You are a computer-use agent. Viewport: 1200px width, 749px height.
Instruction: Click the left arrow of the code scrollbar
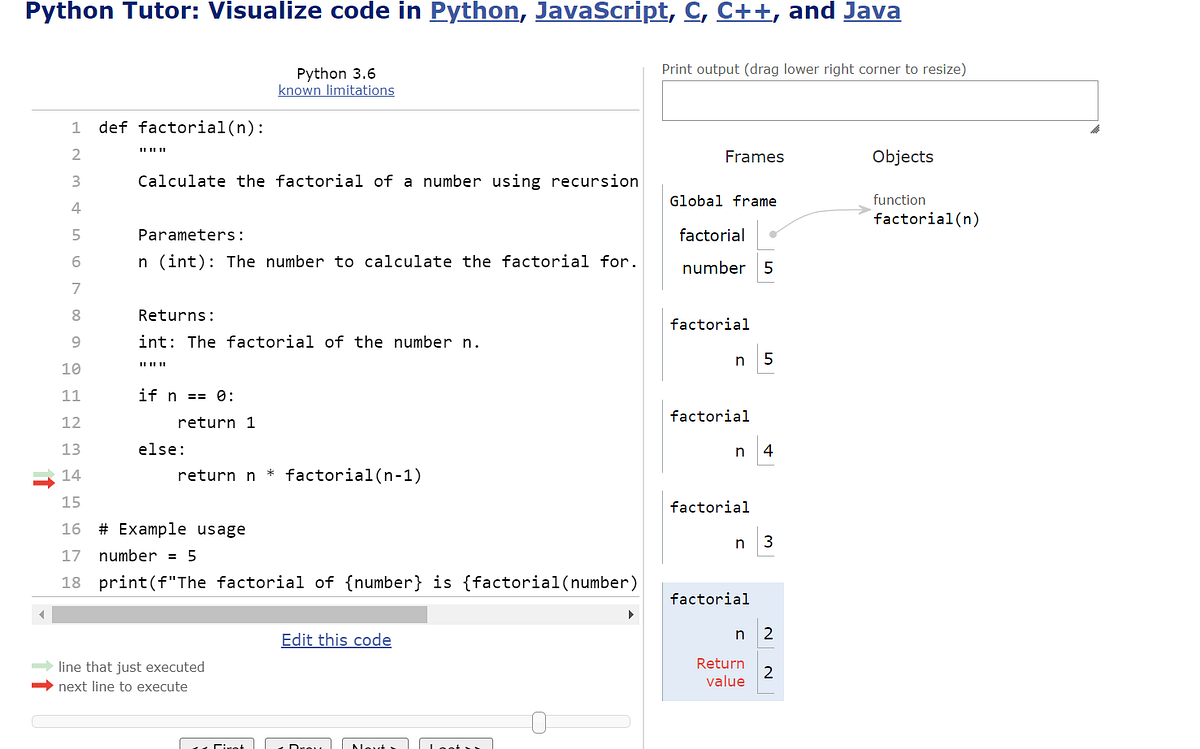[39, 613]
